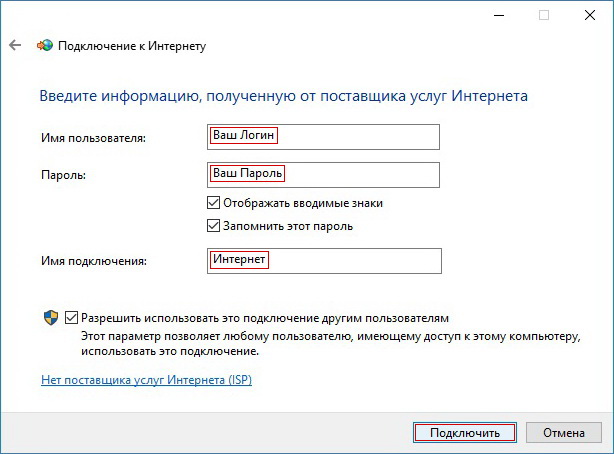Click the globe network icon beside the title

(45, 46)
